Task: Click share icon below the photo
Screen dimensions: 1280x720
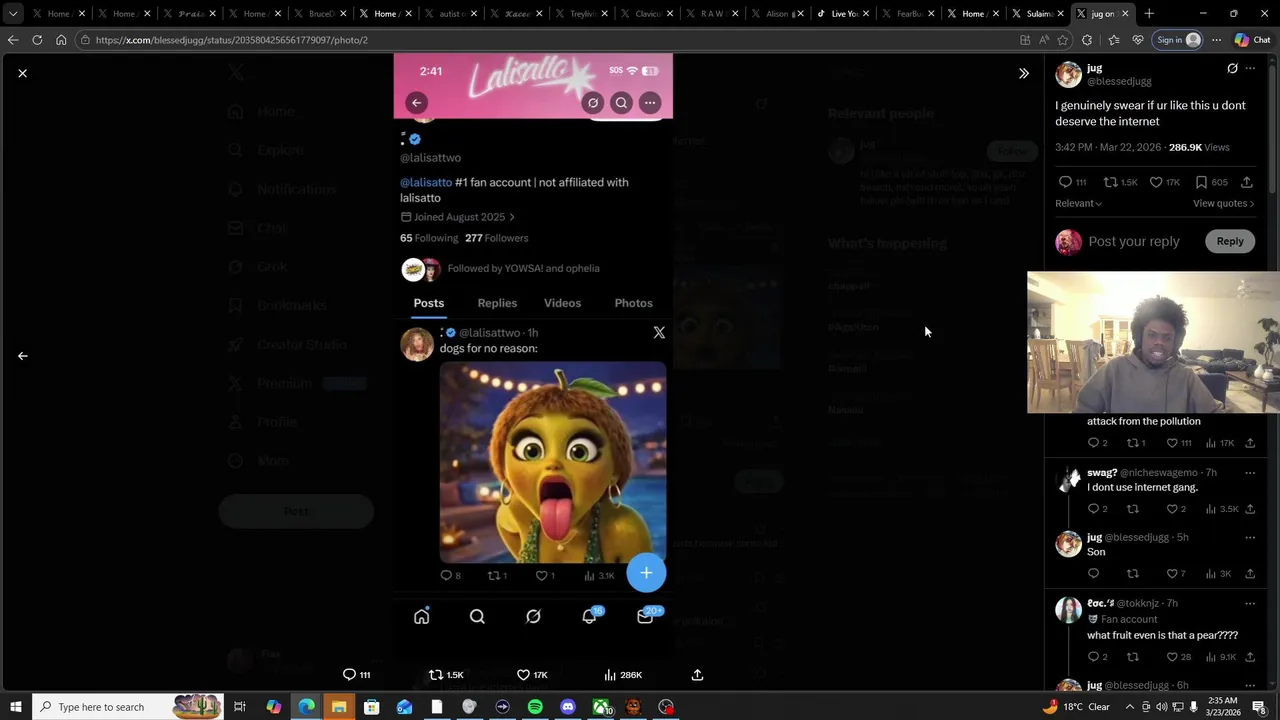Action: [698, 675]
